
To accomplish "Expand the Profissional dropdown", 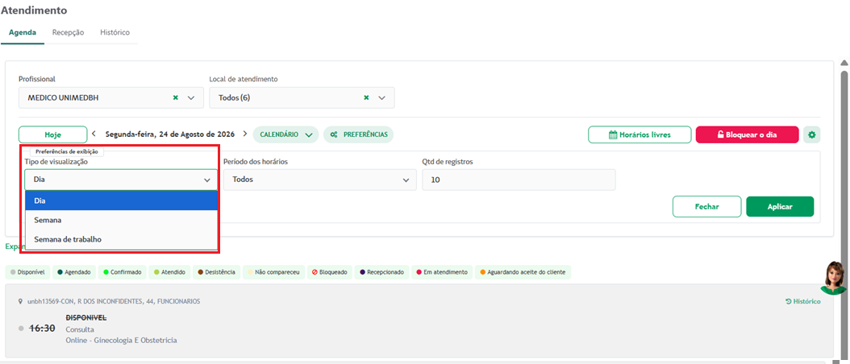I will pos(191,98).
